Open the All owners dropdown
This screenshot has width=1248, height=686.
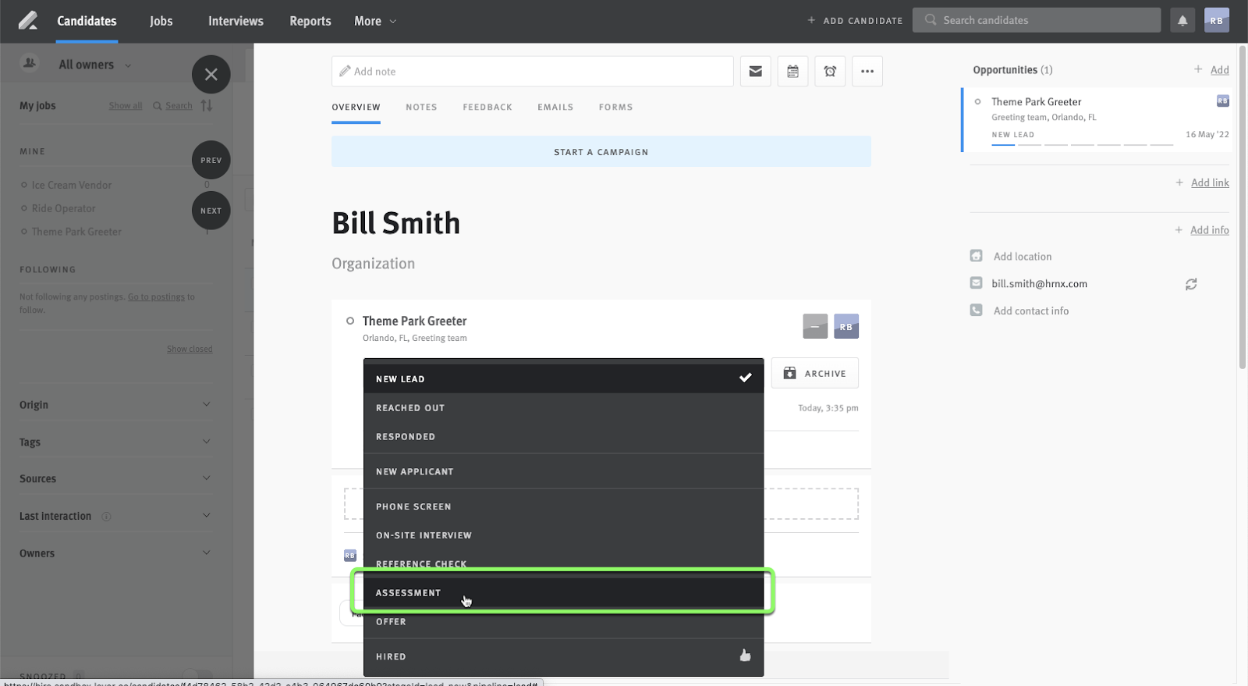pyautogui.click(x=88, y=64)
